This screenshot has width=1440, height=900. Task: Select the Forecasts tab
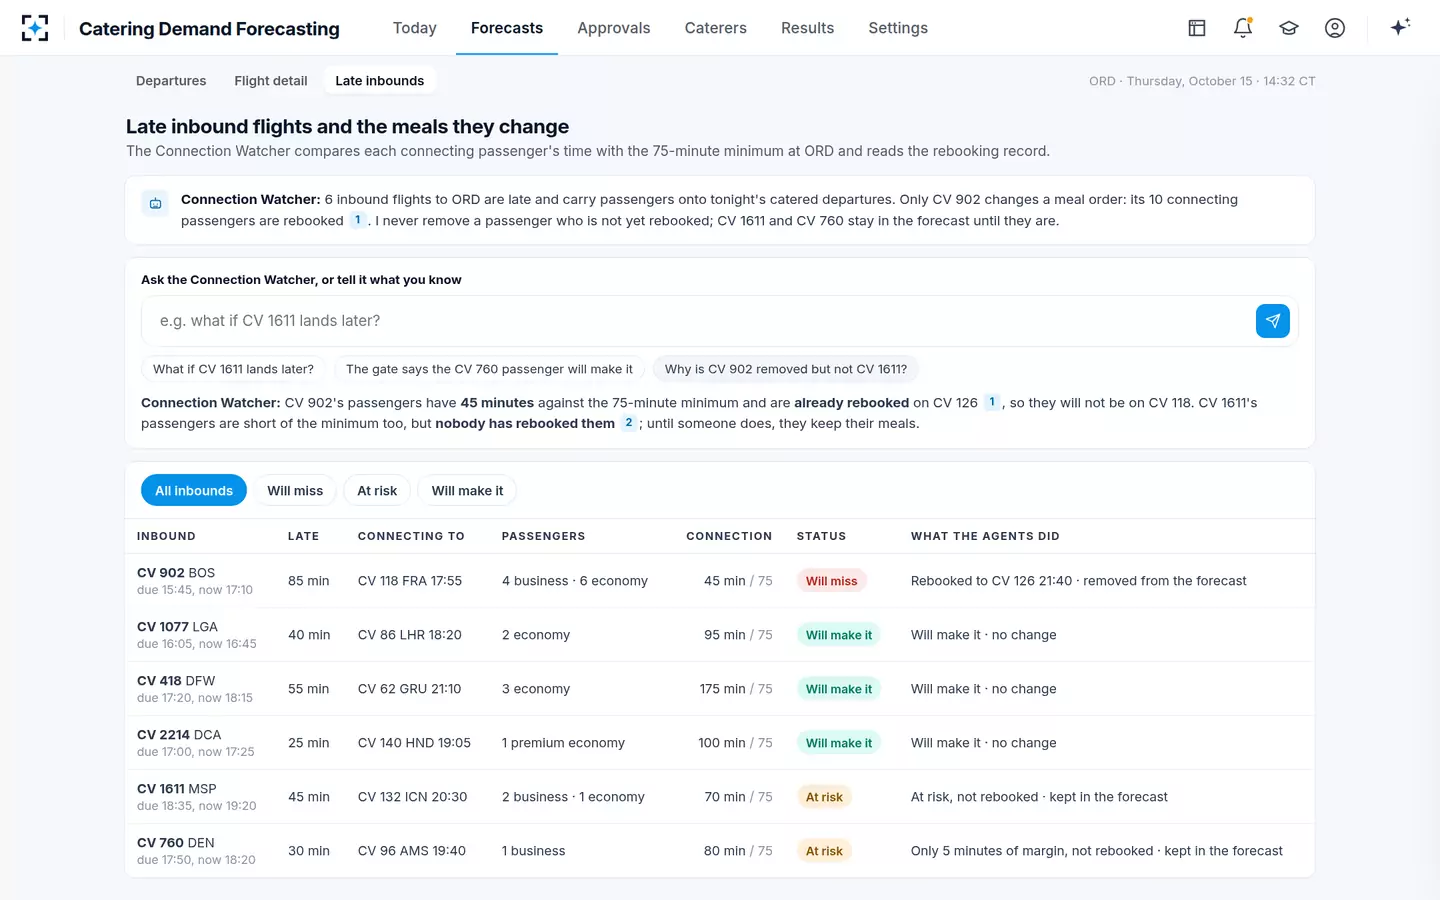507,28
